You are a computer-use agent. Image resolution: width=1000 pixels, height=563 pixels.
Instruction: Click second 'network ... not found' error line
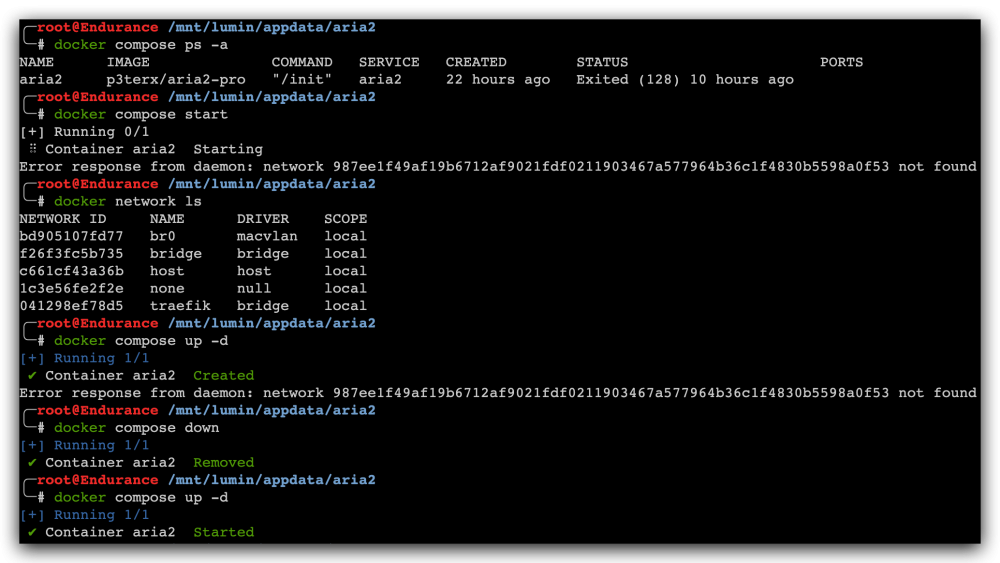[x=497, y=393]
